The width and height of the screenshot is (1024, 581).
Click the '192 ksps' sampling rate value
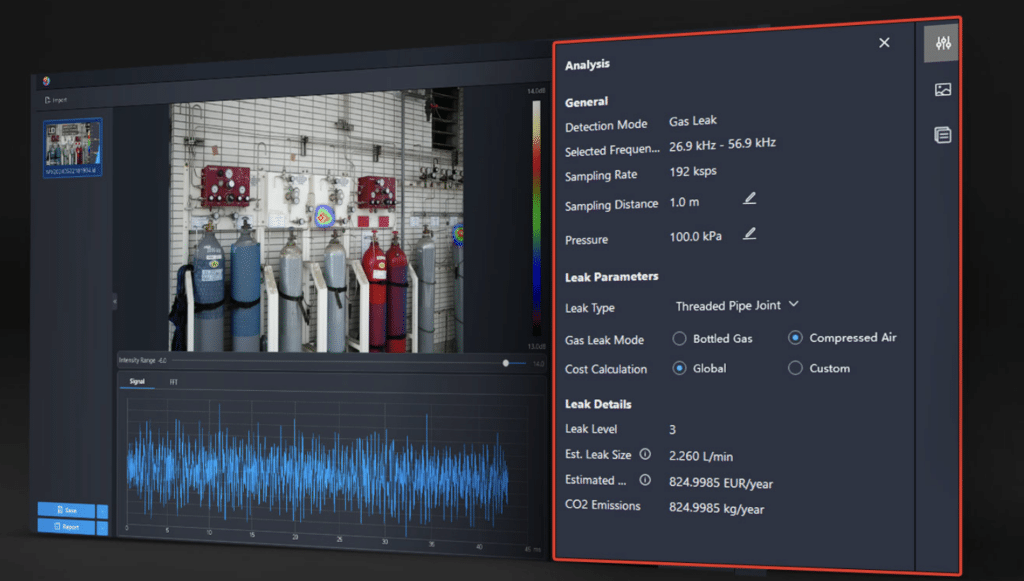(693, 172)
